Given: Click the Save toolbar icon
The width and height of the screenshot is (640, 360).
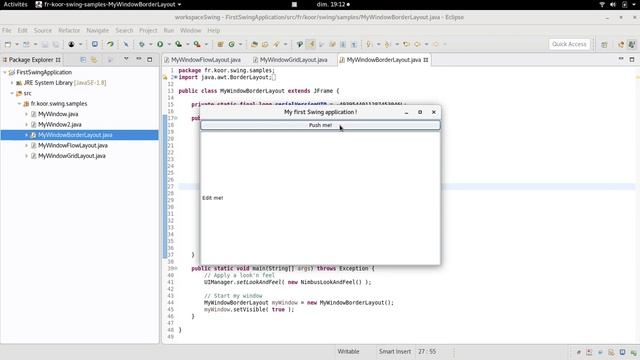Looking at the screenshot, I should tap(45, 44).
